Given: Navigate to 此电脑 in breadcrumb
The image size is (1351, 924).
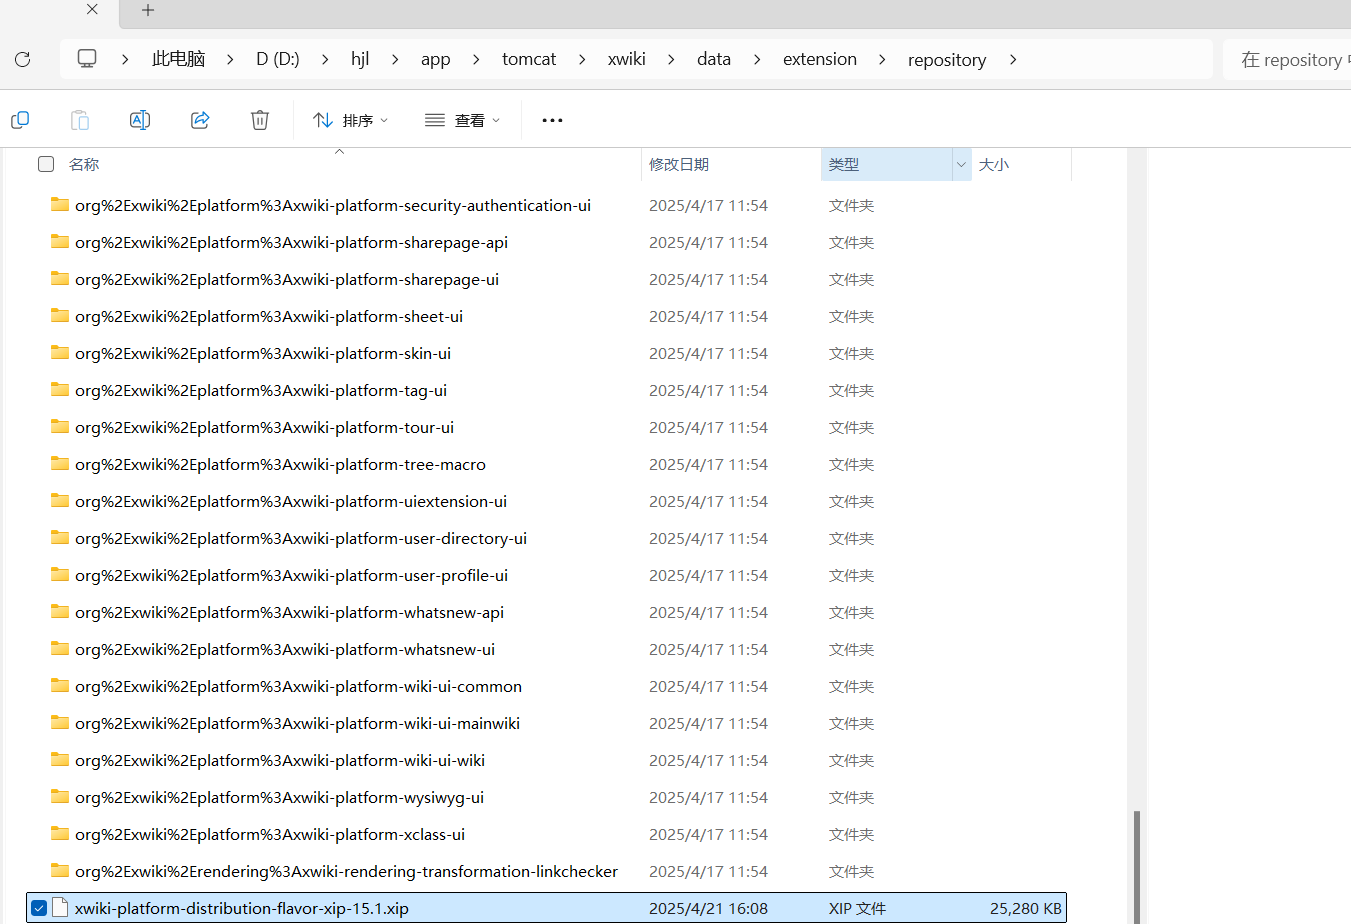Looking at the screenshot, I should click(x=178, y=59).
